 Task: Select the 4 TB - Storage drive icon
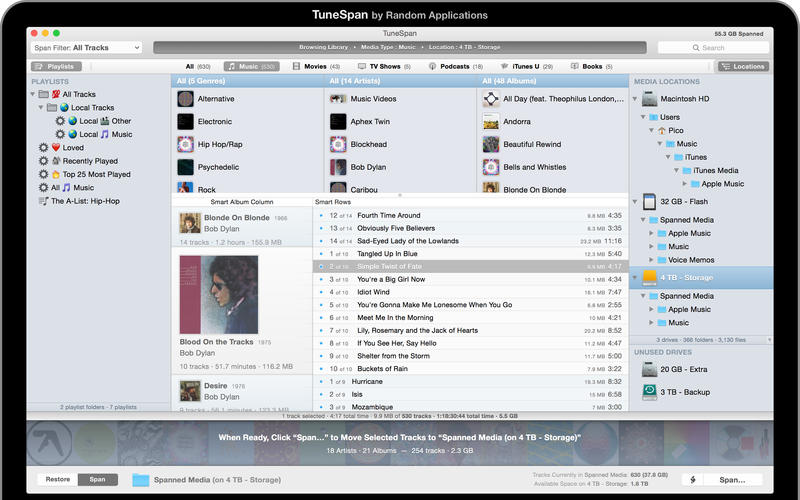point(649,278)
